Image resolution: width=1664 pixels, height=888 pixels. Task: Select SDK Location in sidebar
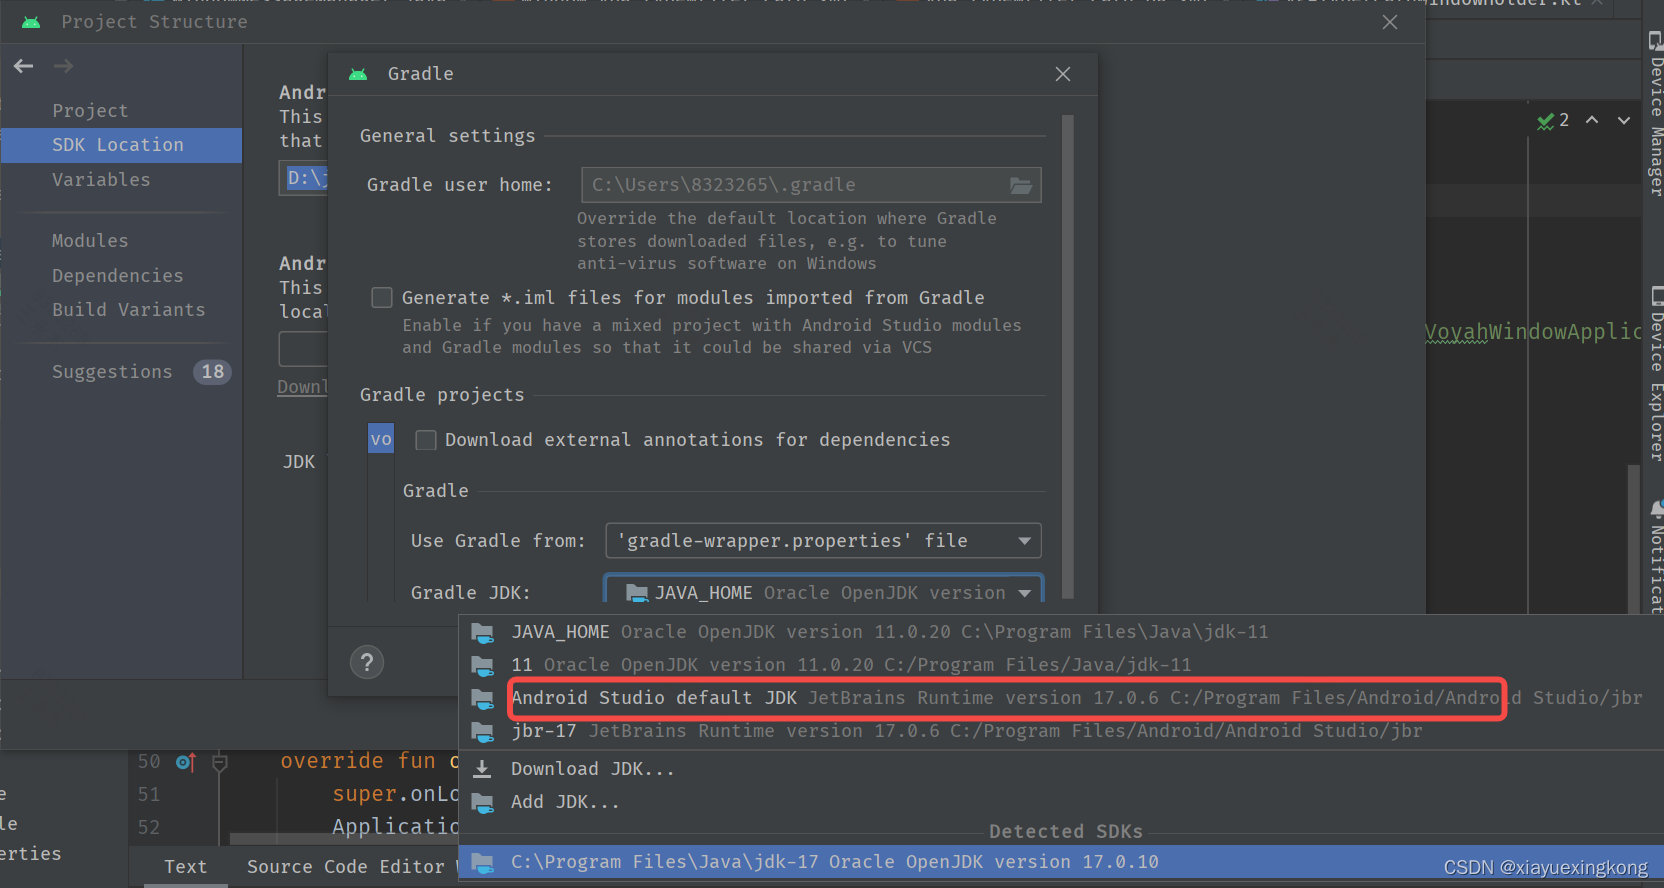(x=121, y=145)
